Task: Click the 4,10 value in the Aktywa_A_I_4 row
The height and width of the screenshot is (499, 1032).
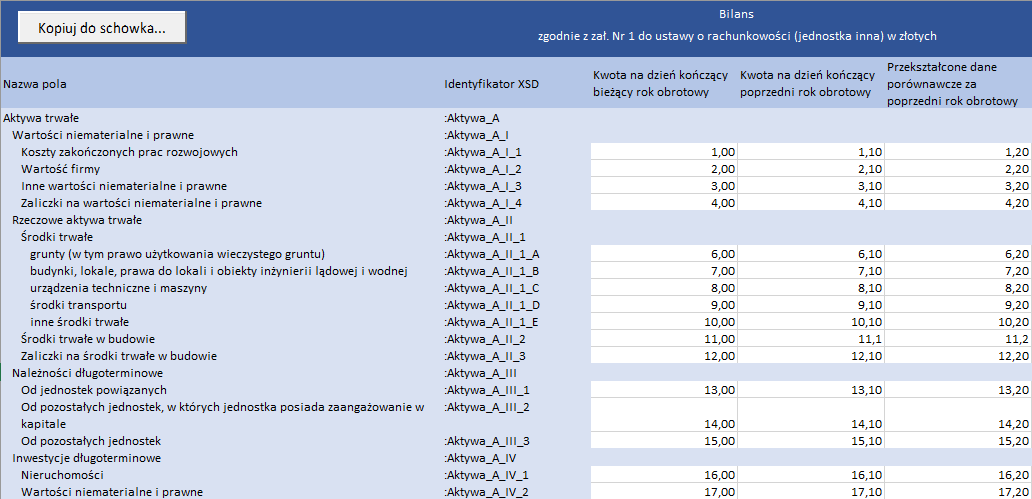Action: click(812, 203)
